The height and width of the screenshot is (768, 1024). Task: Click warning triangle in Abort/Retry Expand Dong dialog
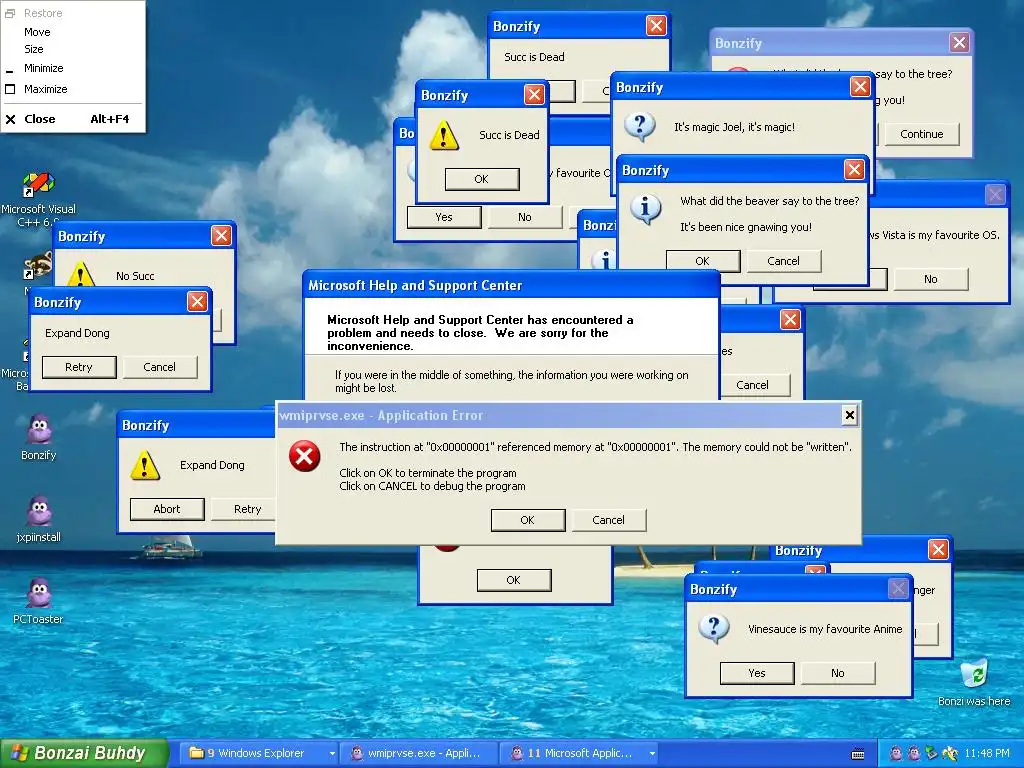(145, 465)
